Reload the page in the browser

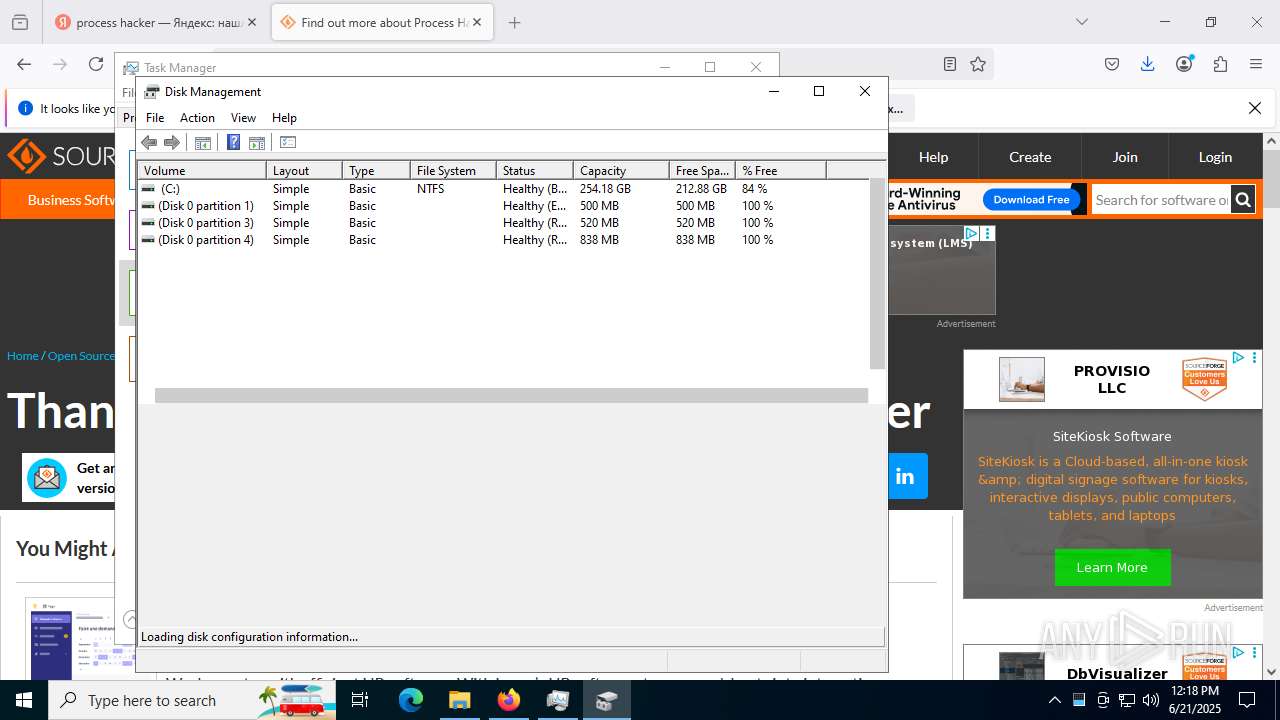tap(96, 64)
